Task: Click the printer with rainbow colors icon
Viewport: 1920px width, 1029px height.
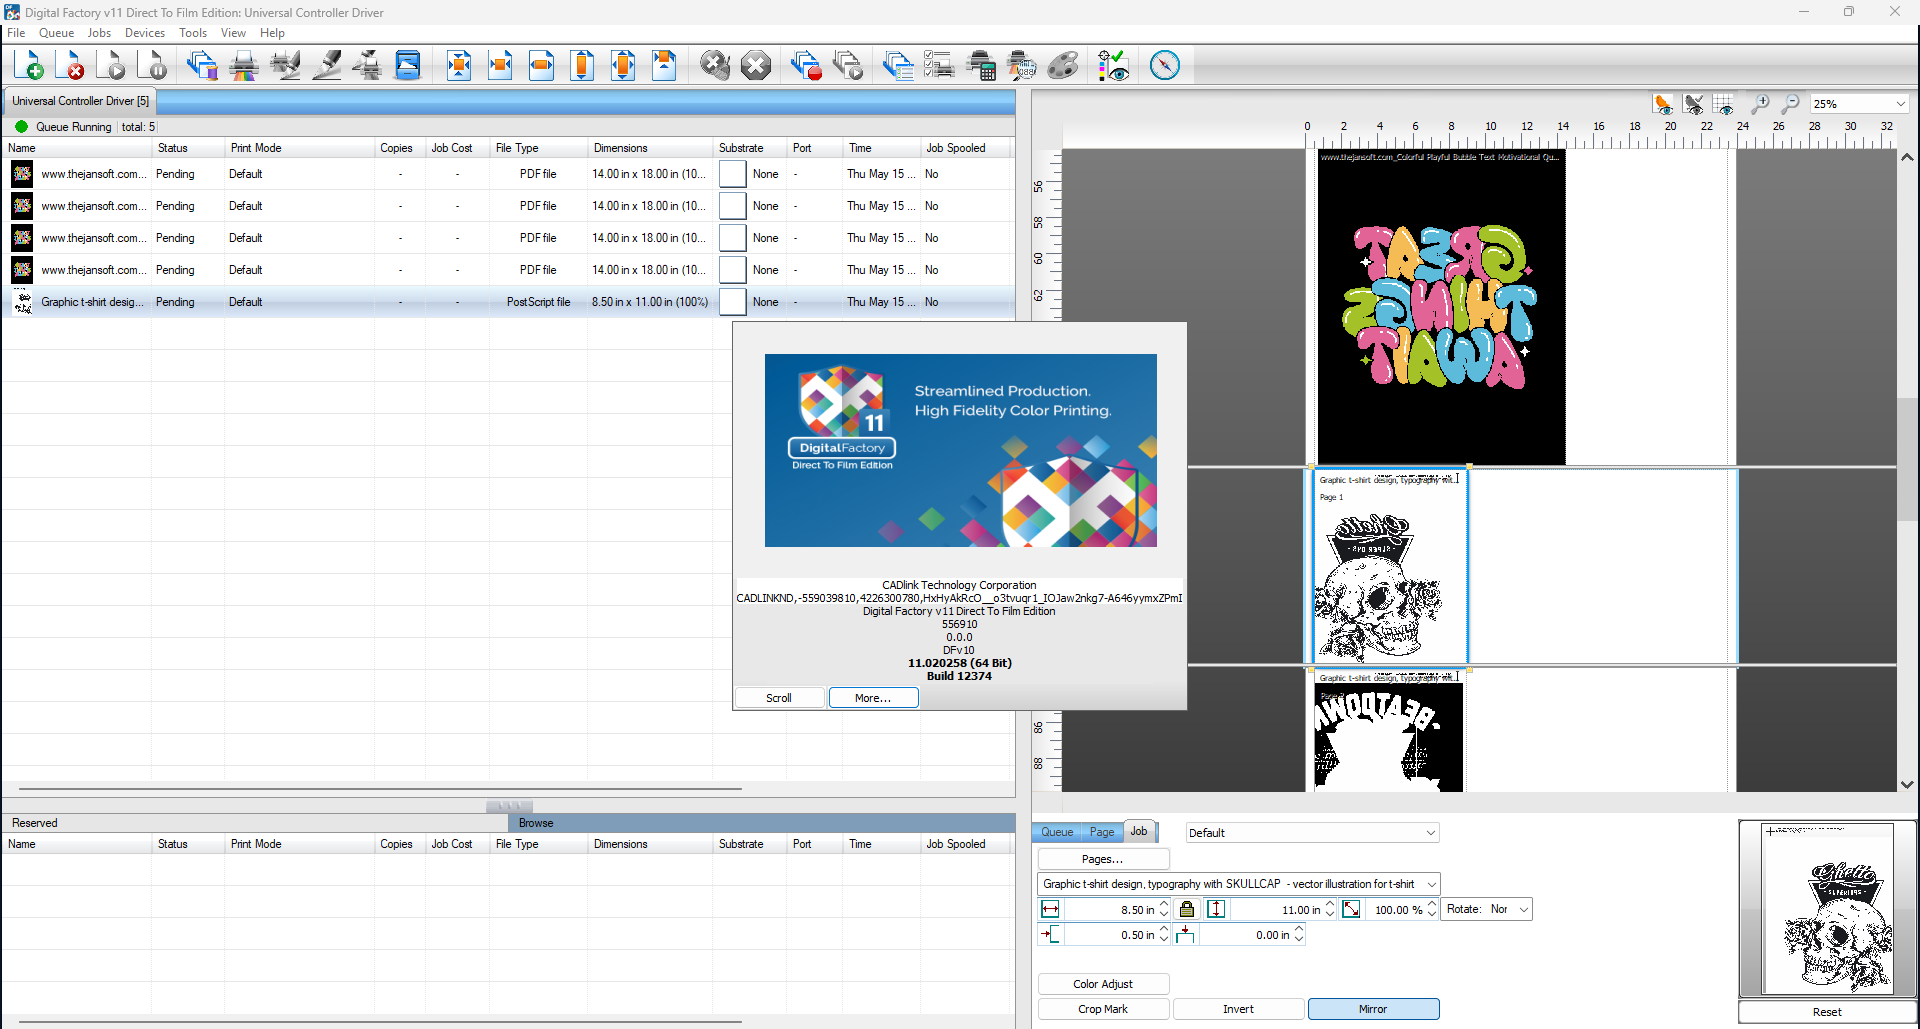Action: tap(244, 65)
